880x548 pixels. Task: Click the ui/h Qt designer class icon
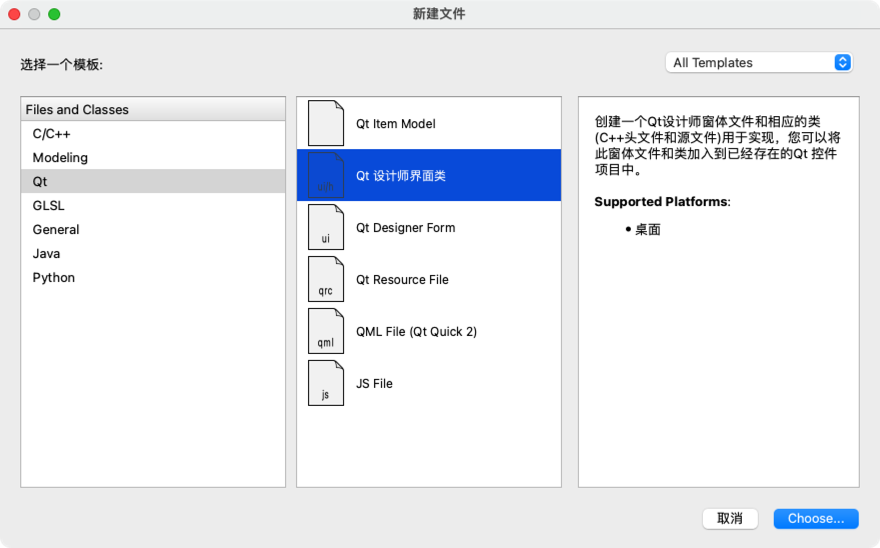coord(326,175)
